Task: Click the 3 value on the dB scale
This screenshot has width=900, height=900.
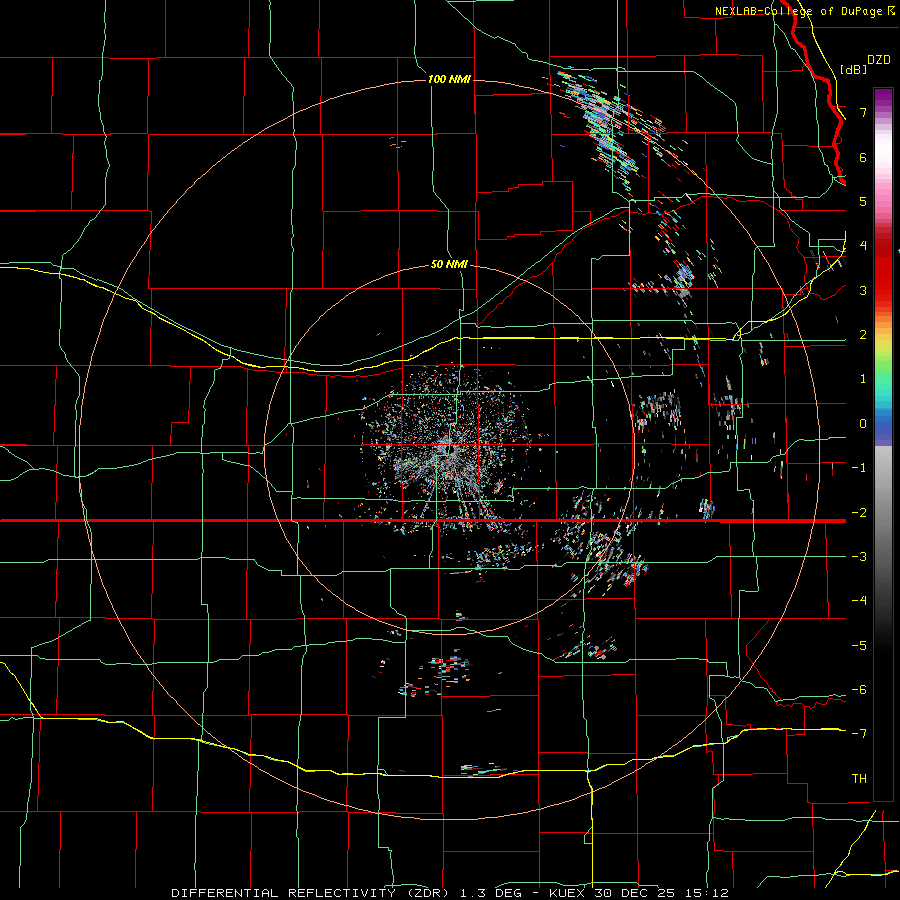Action: pyautogui.click(x=863, y=290)
